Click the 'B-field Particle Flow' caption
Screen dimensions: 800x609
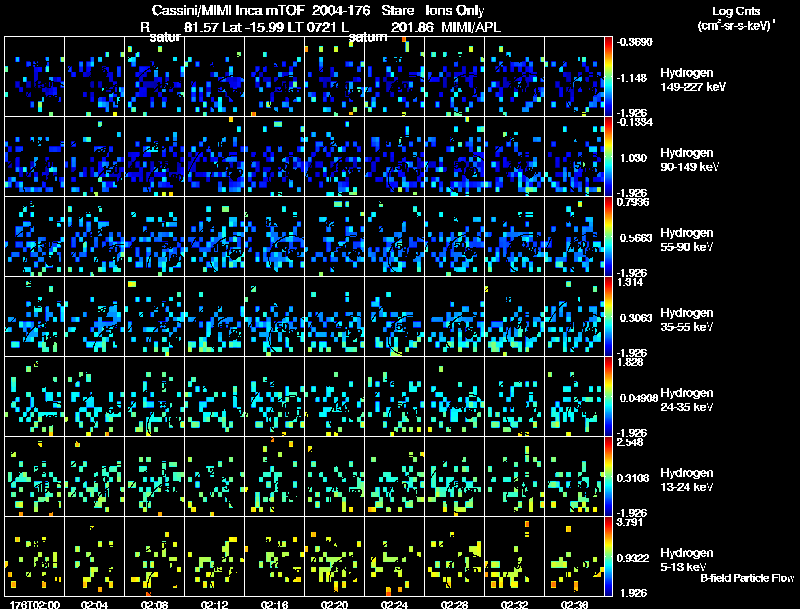pyautogui.click(x=747, y=578)
